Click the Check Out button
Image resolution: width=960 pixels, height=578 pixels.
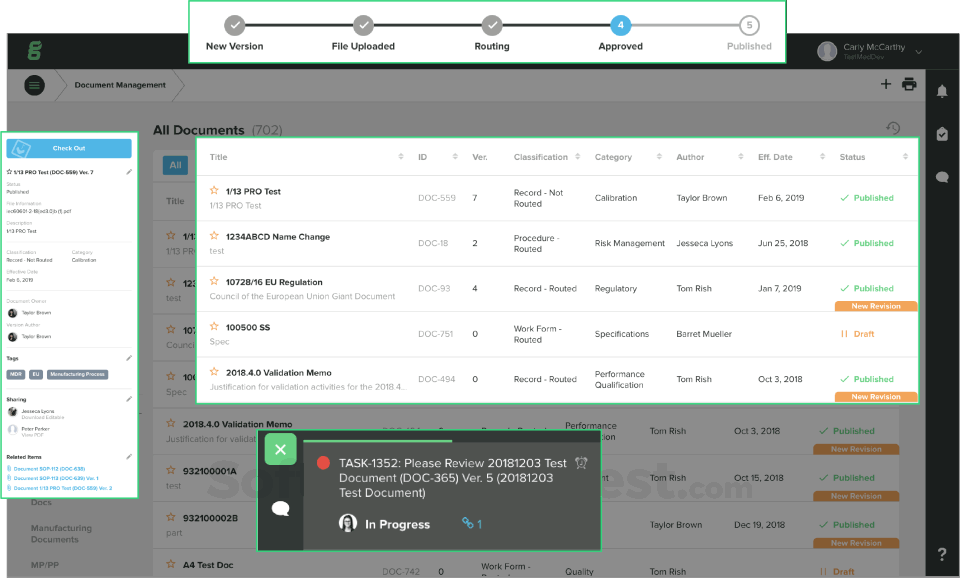coord(69,148)
